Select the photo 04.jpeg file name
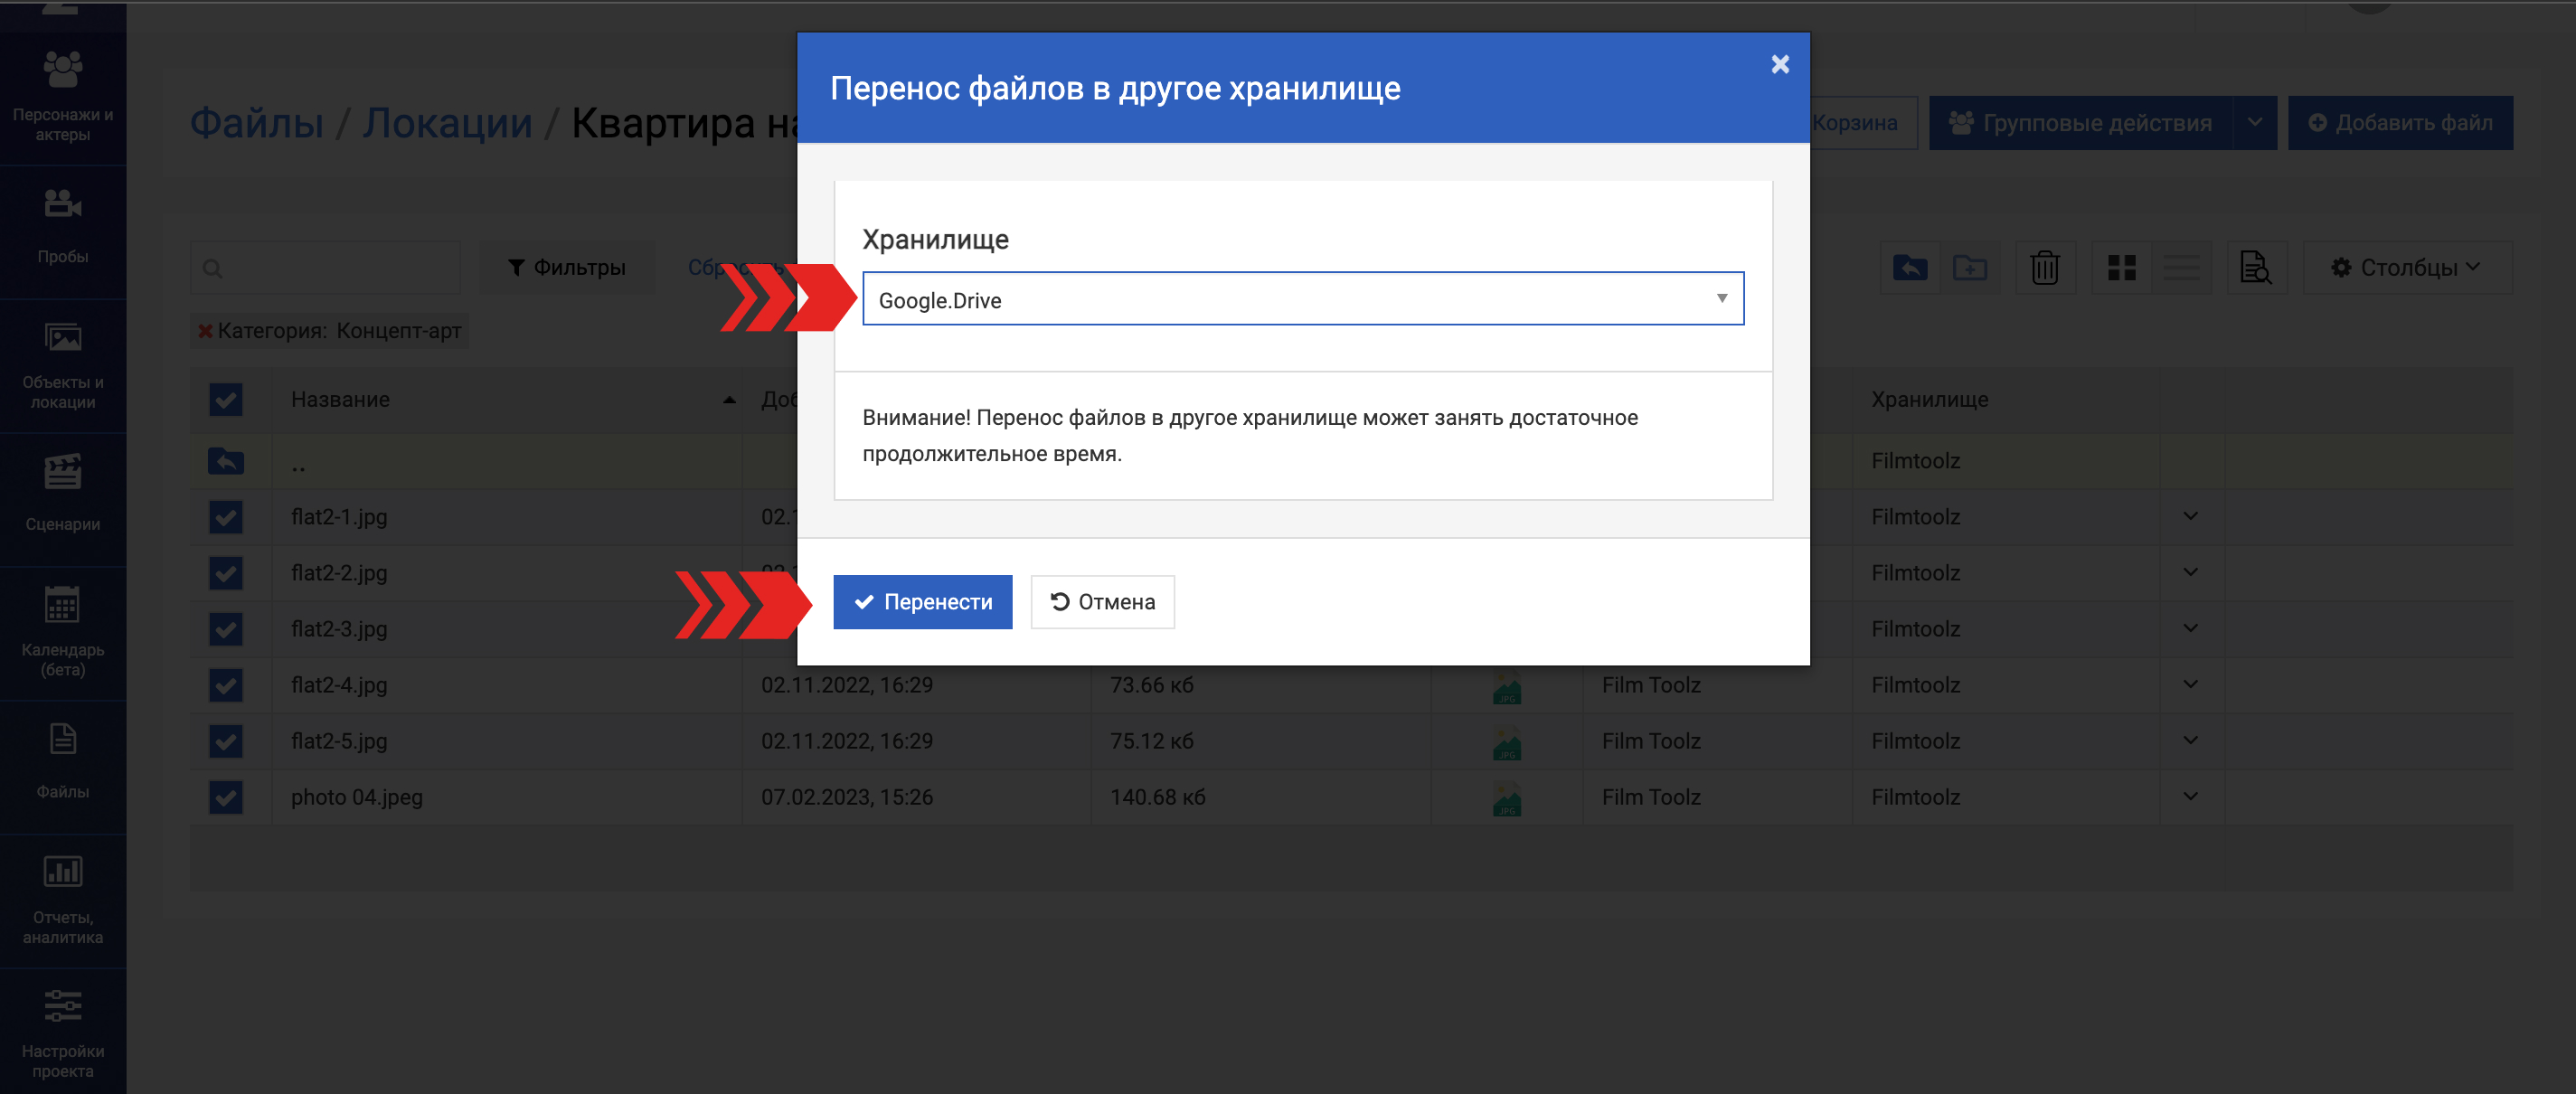Screen dimensions: 2576x1094 357,797
